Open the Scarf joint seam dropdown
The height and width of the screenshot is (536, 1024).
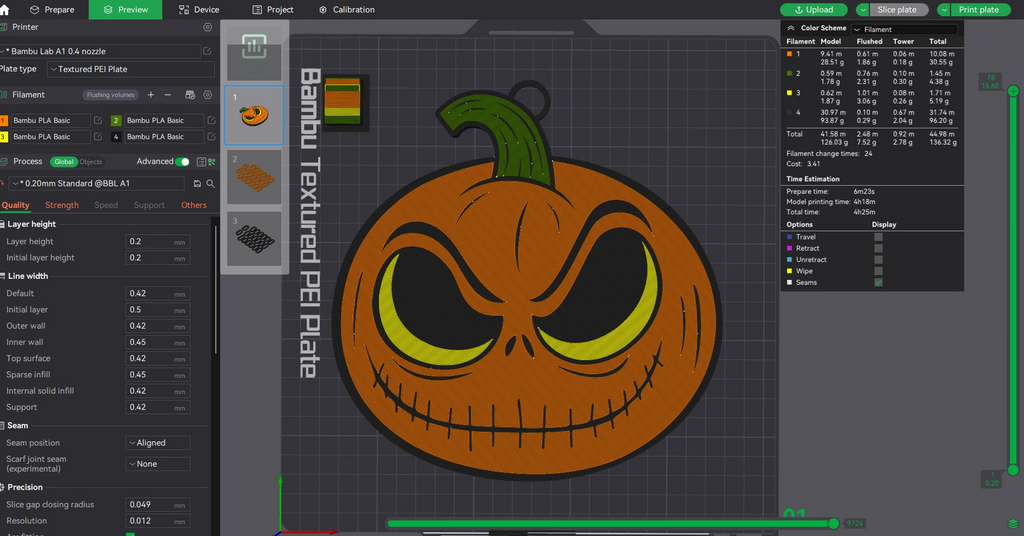tap(157, 464)
